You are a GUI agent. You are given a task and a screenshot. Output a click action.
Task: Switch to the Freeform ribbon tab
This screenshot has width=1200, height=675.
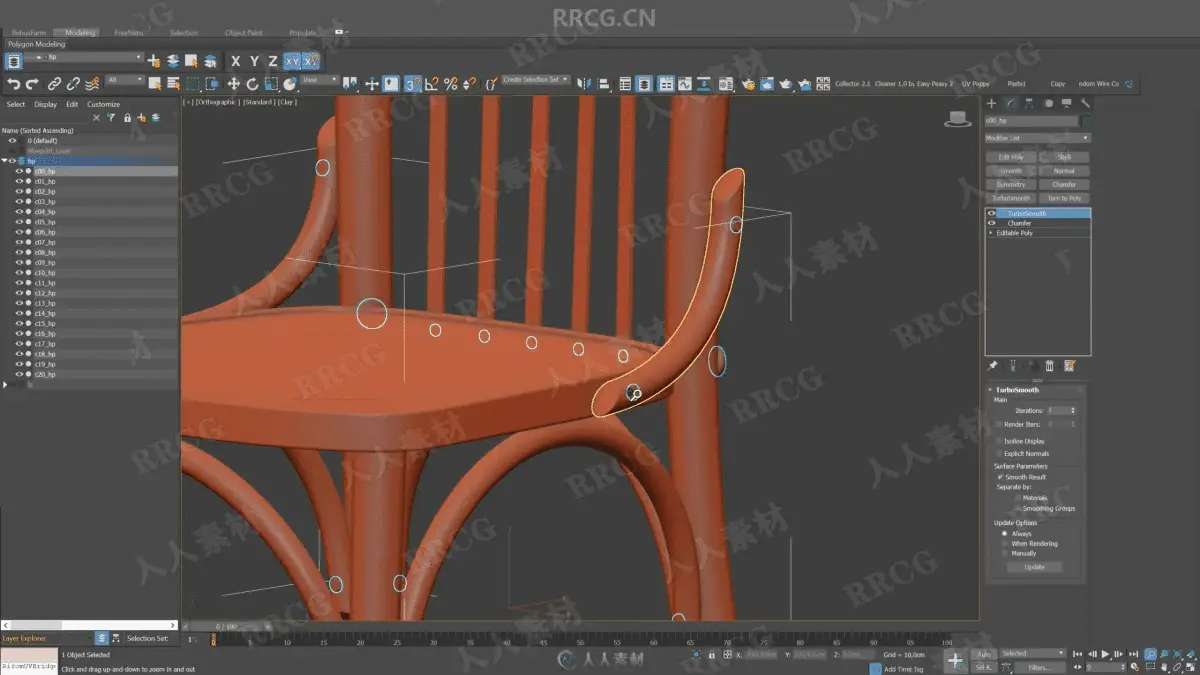(x=129, y=33)
